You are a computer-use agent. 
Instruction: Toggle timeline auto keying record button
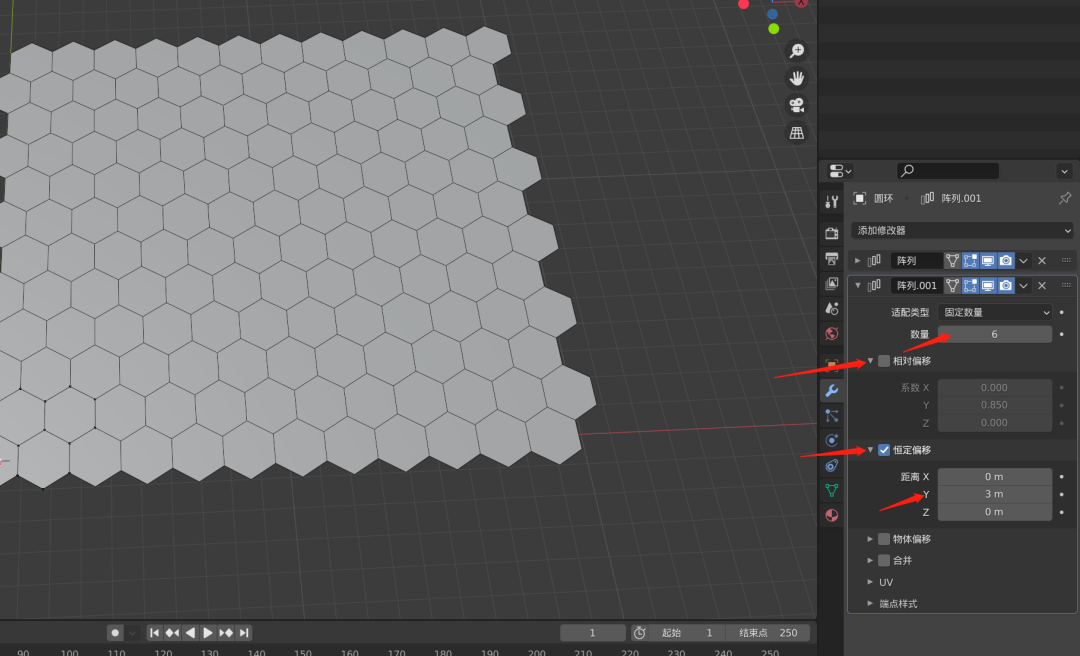tap(115, 633)
